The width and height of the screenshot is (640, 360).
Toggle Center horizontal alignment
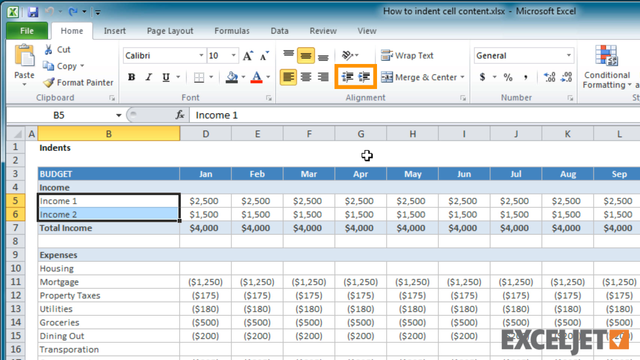(x=306, y=77)
